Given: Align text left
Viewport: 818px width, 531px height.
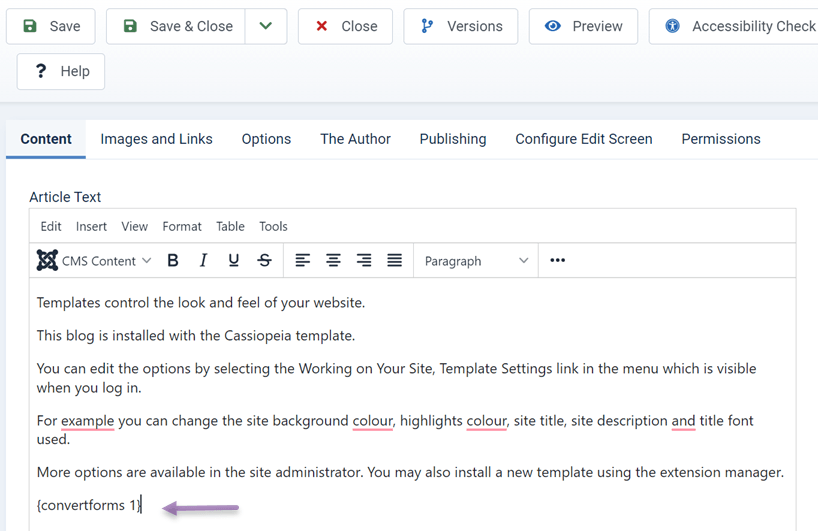Looking at the screenshot, I should (x=303, y=260).
